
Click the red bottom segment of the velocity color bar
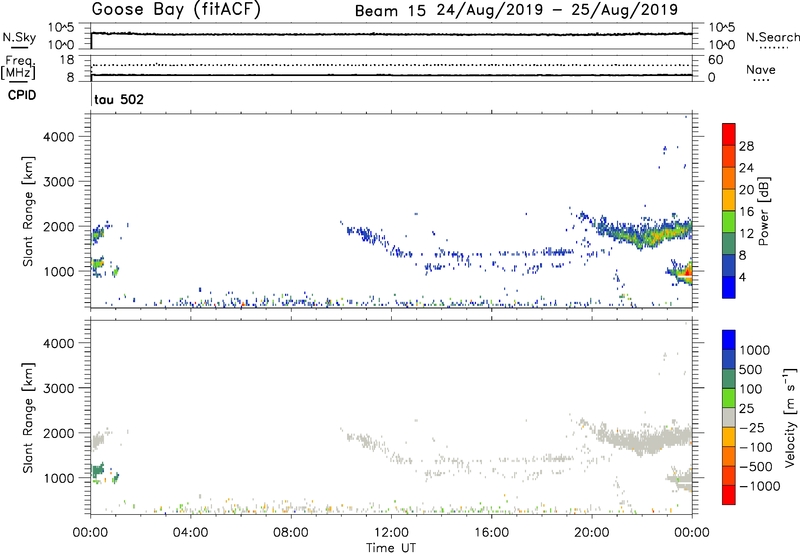tap(729, 495)
